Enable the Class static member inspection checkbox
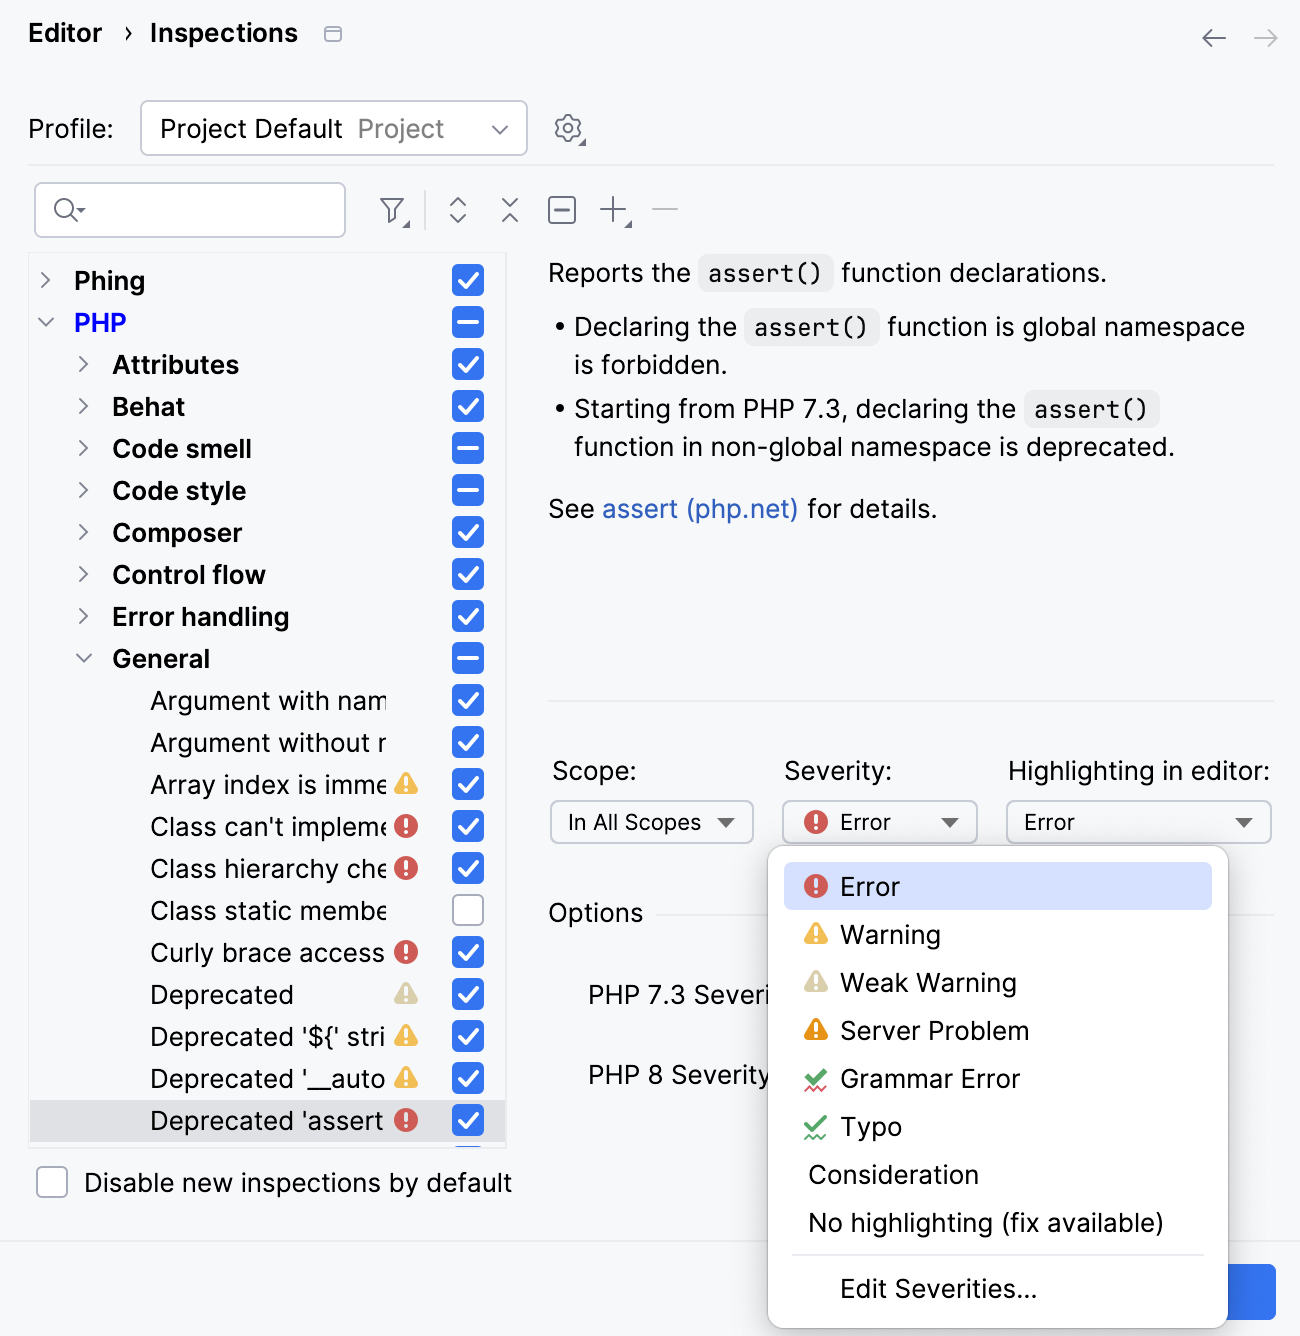The width and height of the screenshot is (1300, 1336). point(468,910)
